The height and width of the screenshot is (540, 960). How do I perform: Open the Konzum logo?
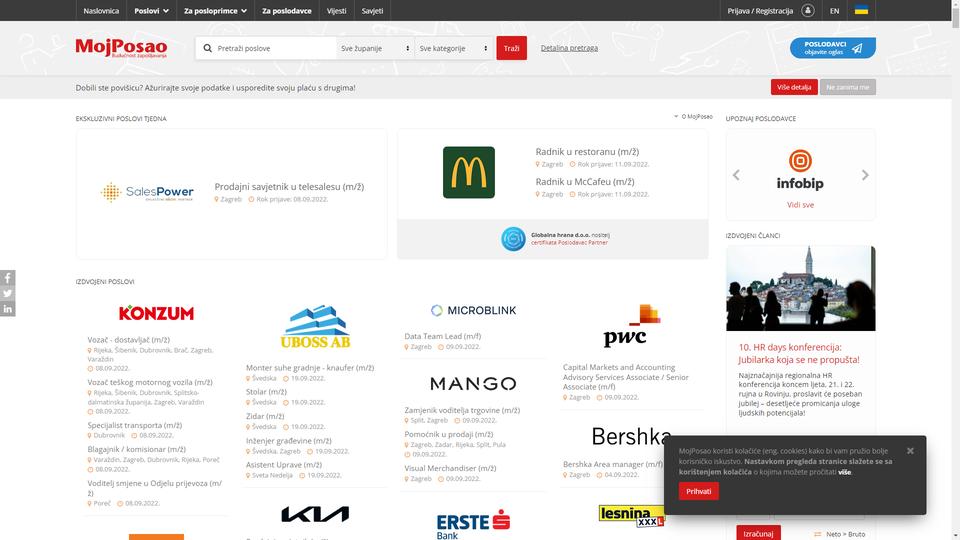[156, 313]
